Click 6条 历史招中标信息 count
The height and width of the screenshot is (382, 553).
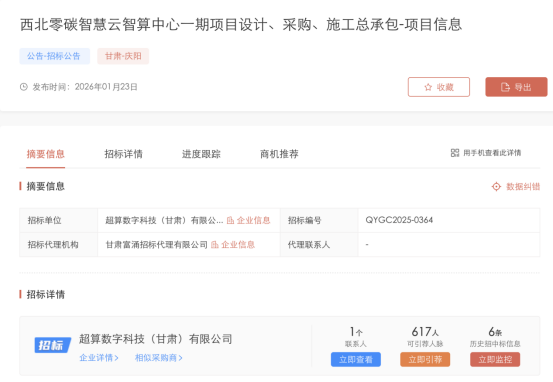[x=495, y=336]
